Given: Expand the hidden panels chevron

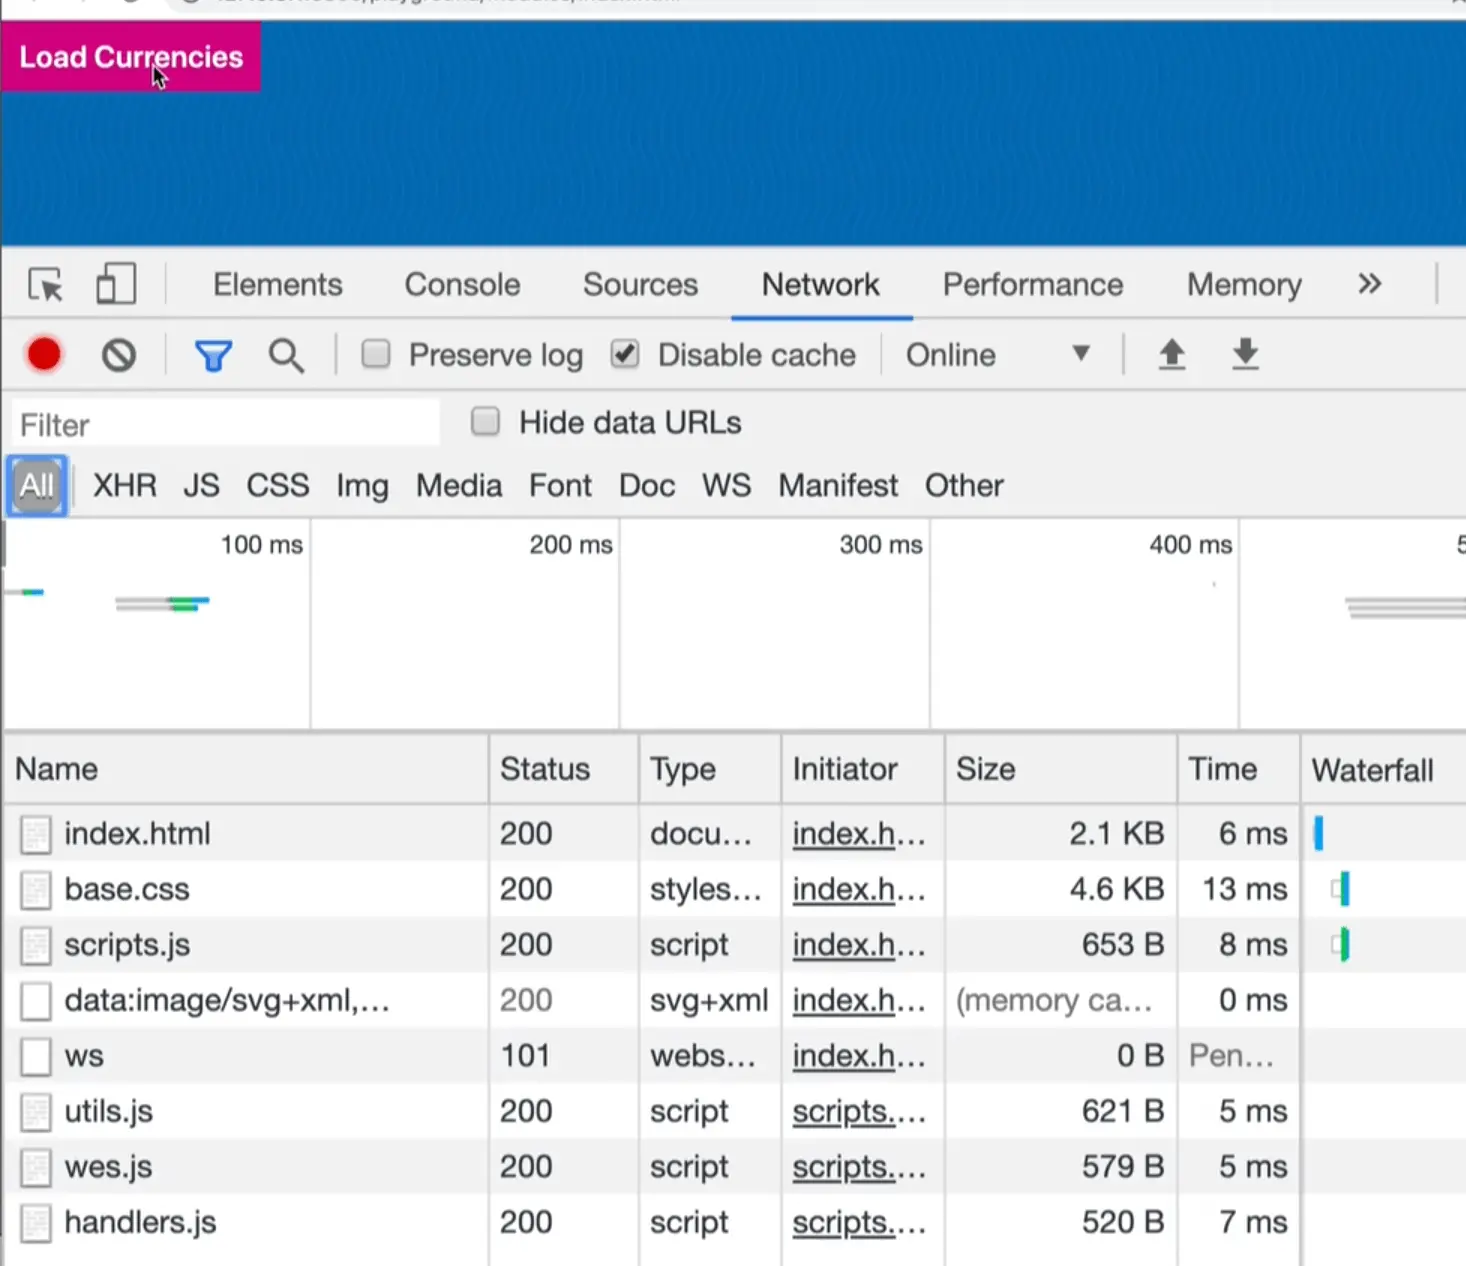Looking at the screenshot, I should pos(1369,284).
